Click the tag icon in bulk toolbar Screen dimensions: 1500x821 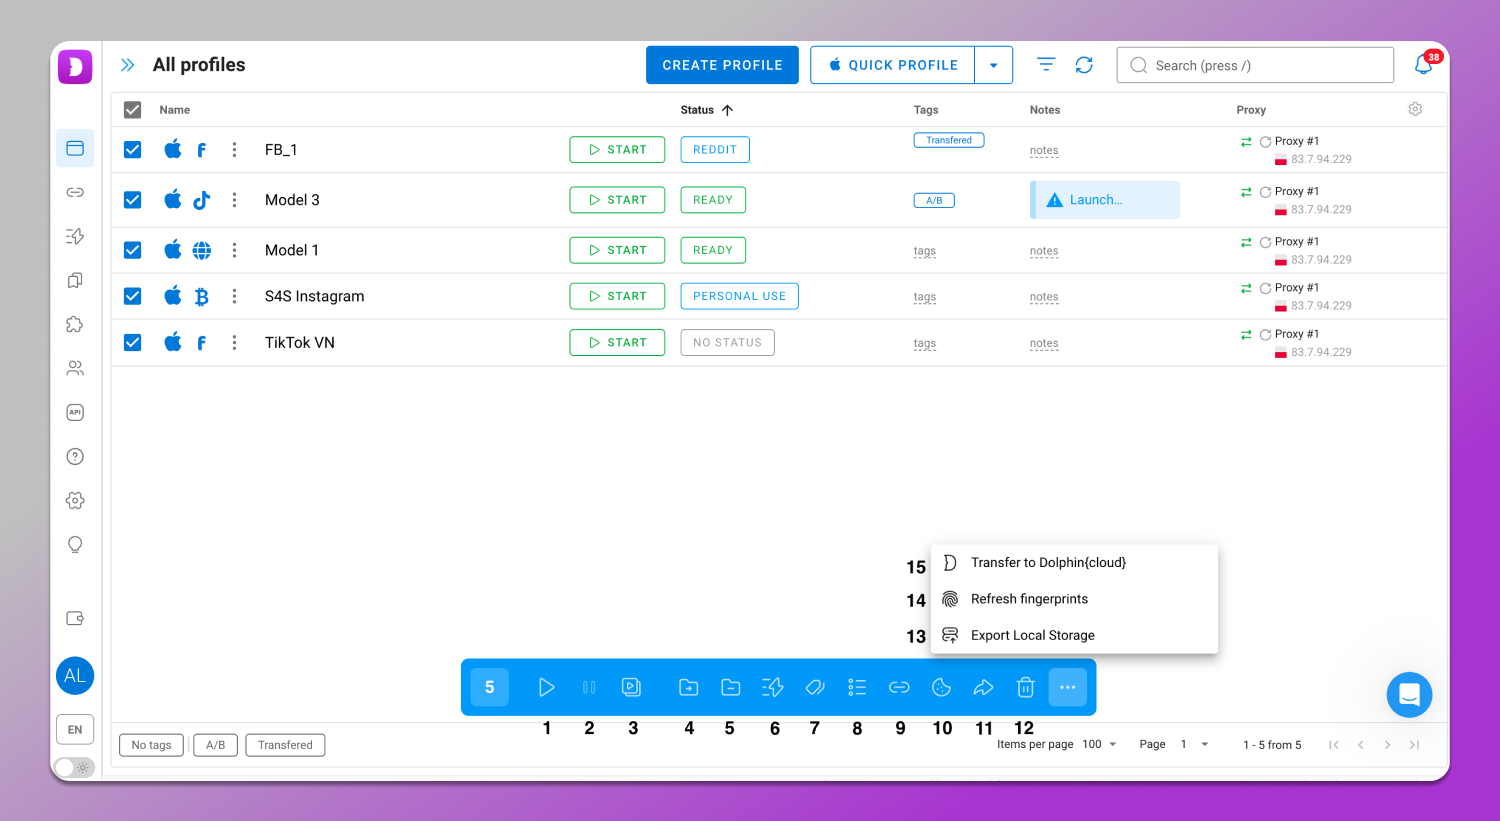point(815,687)
